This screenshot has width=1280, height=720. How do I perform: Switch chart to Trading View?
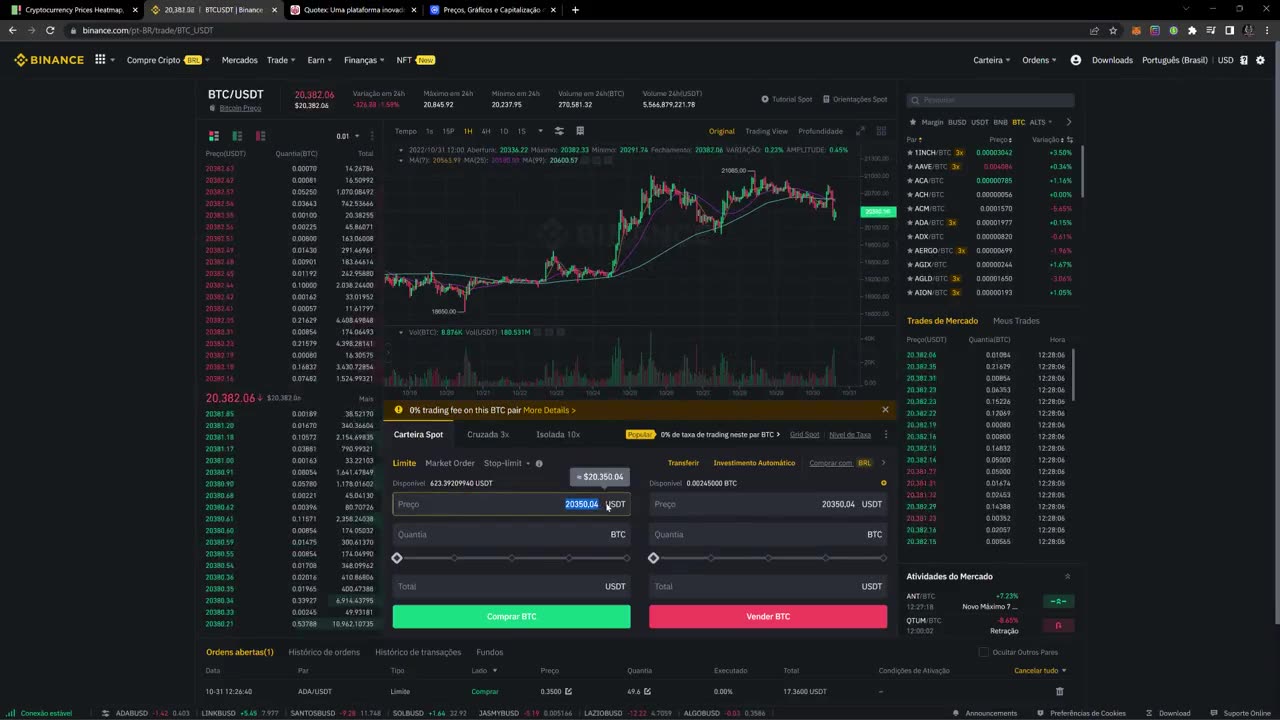(766, 131)
